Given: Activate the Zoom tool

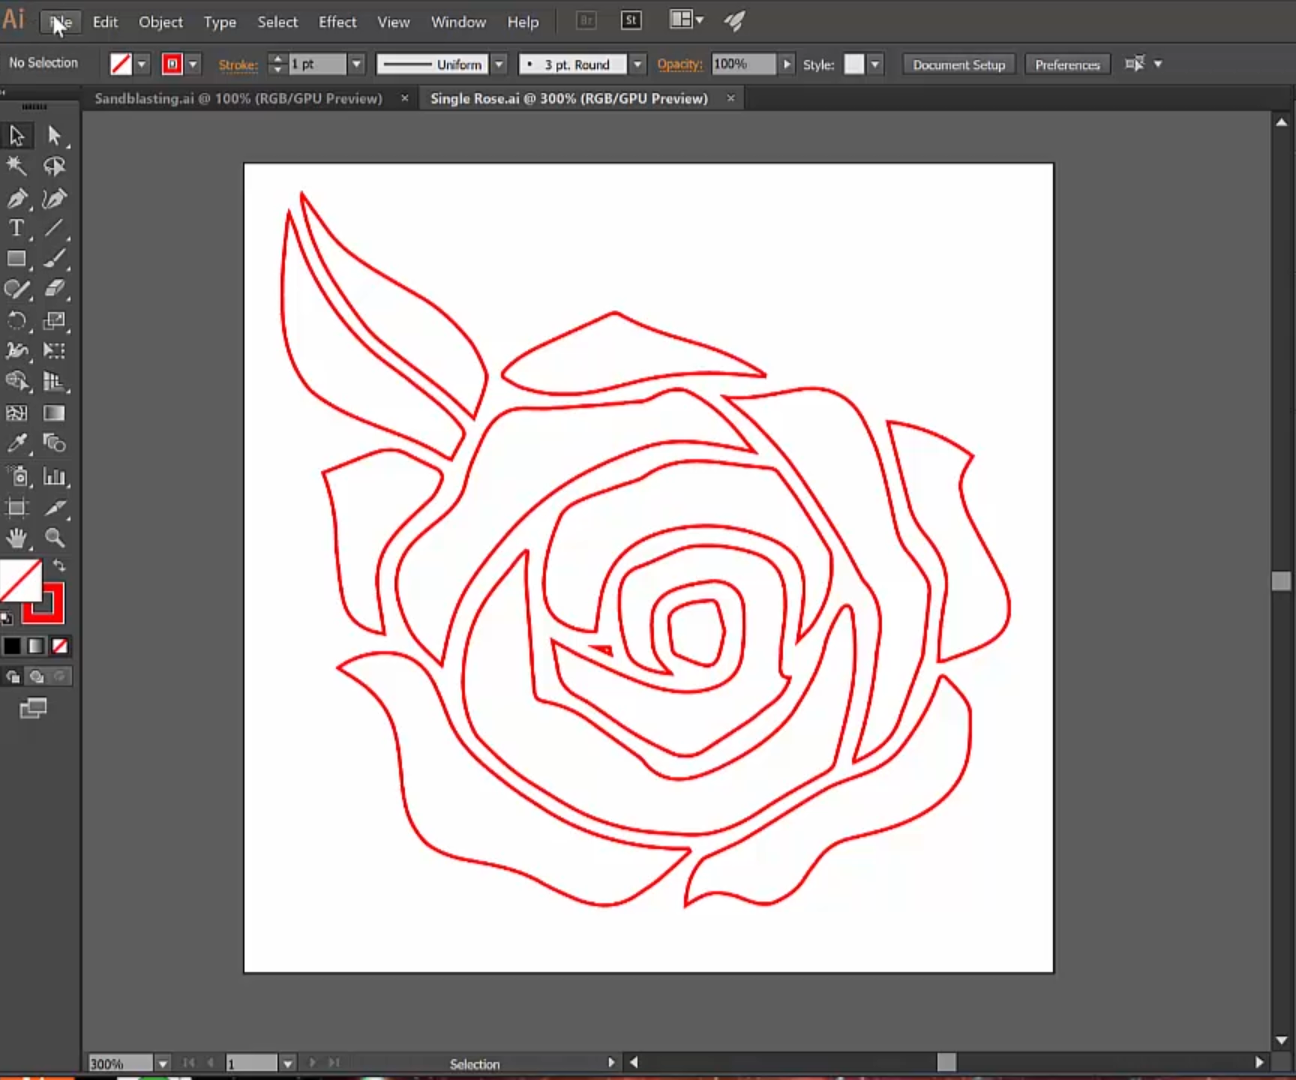Looking at the screenshot, I should (x=55, y=538).
